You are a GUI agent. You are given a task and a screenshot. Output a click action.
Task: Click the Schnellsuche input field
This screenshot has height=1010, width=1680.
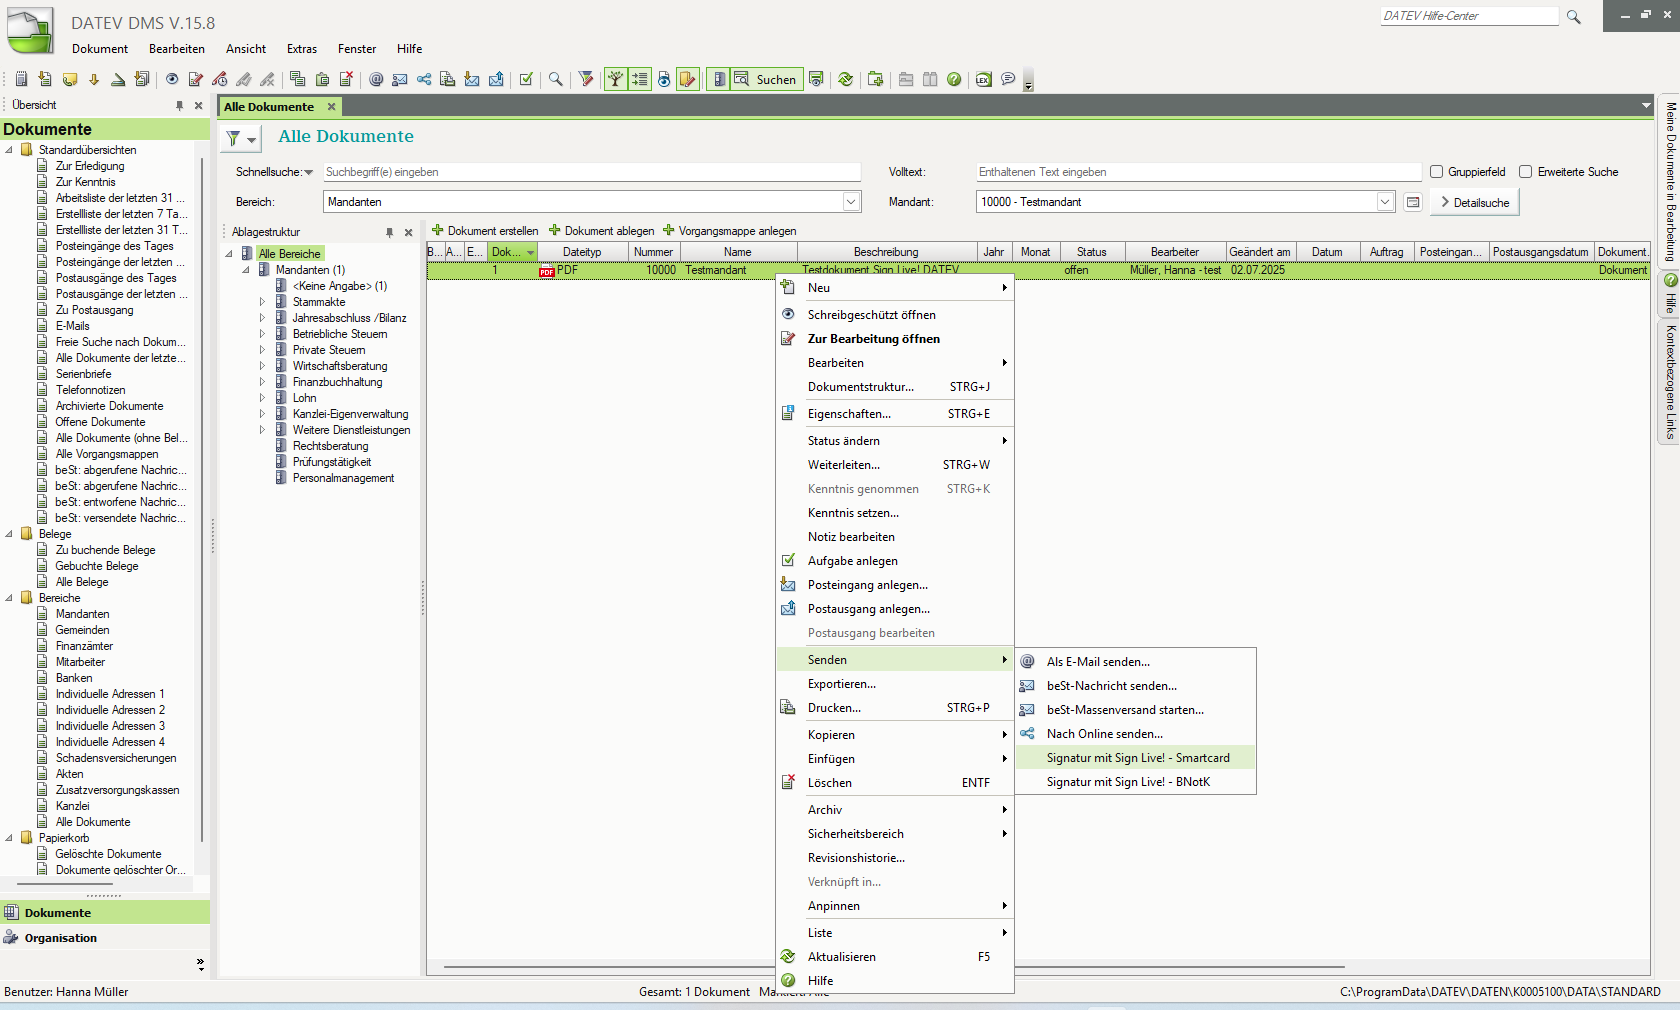pos(590,172)
